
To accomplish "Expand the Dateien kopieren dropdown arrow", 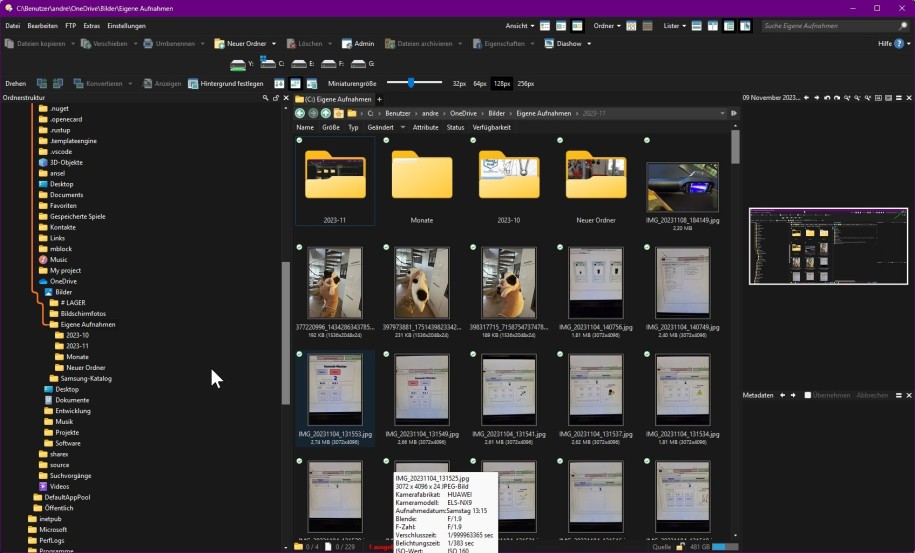I will (73, 44).
